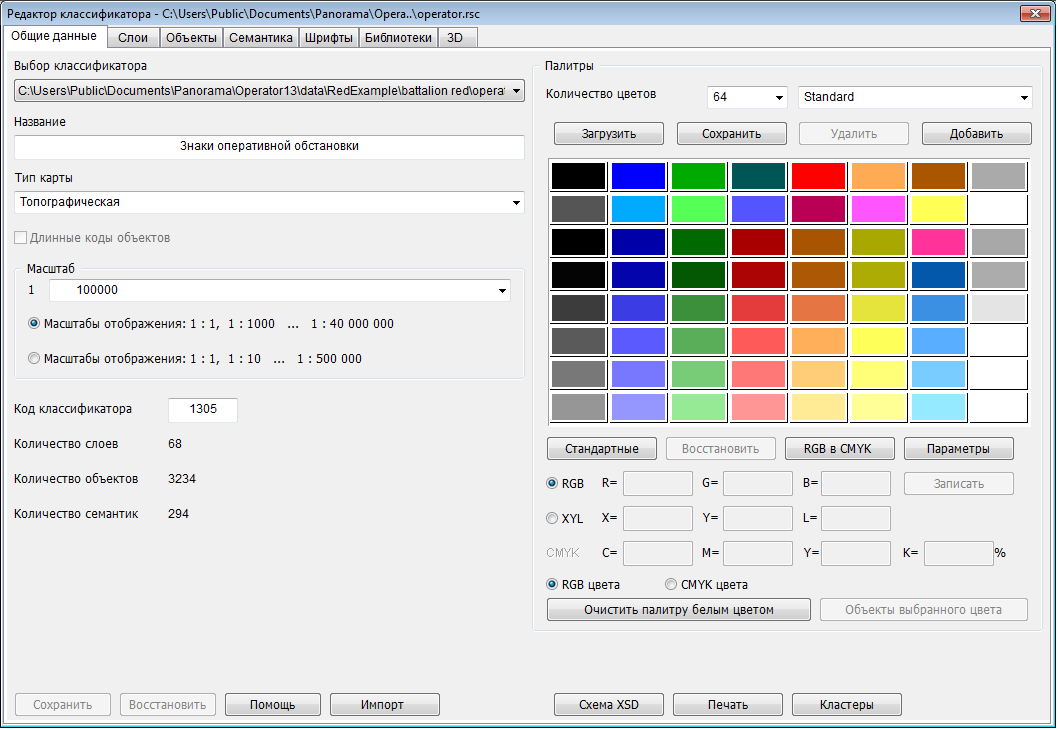This screenshot has height=730, width=1058.
Task: Click the Код классификатора field
Action: (203, 409)
